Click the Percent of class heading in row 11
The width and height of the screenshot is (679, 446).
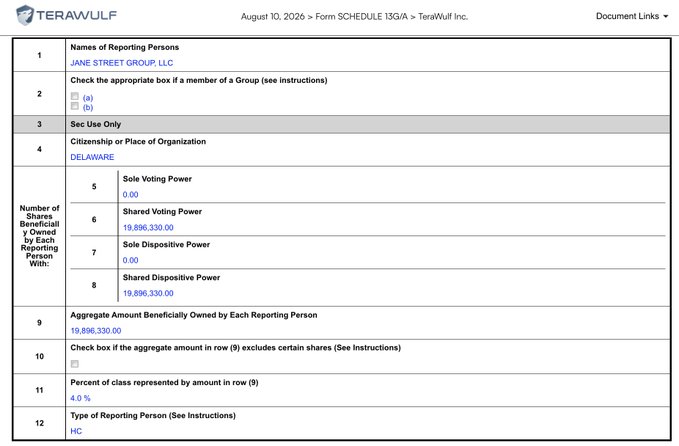tap(164, 383)
